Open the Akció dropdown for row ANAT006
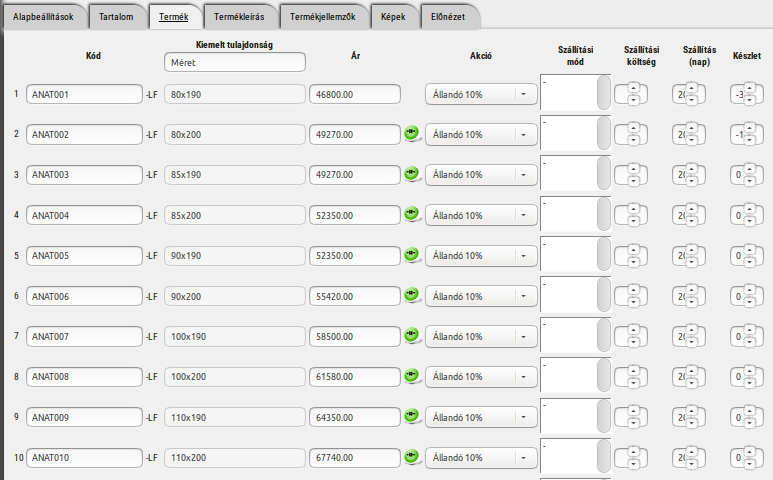Image resolution: width=773 pixels, height=480 pixels. click(481, 296)
